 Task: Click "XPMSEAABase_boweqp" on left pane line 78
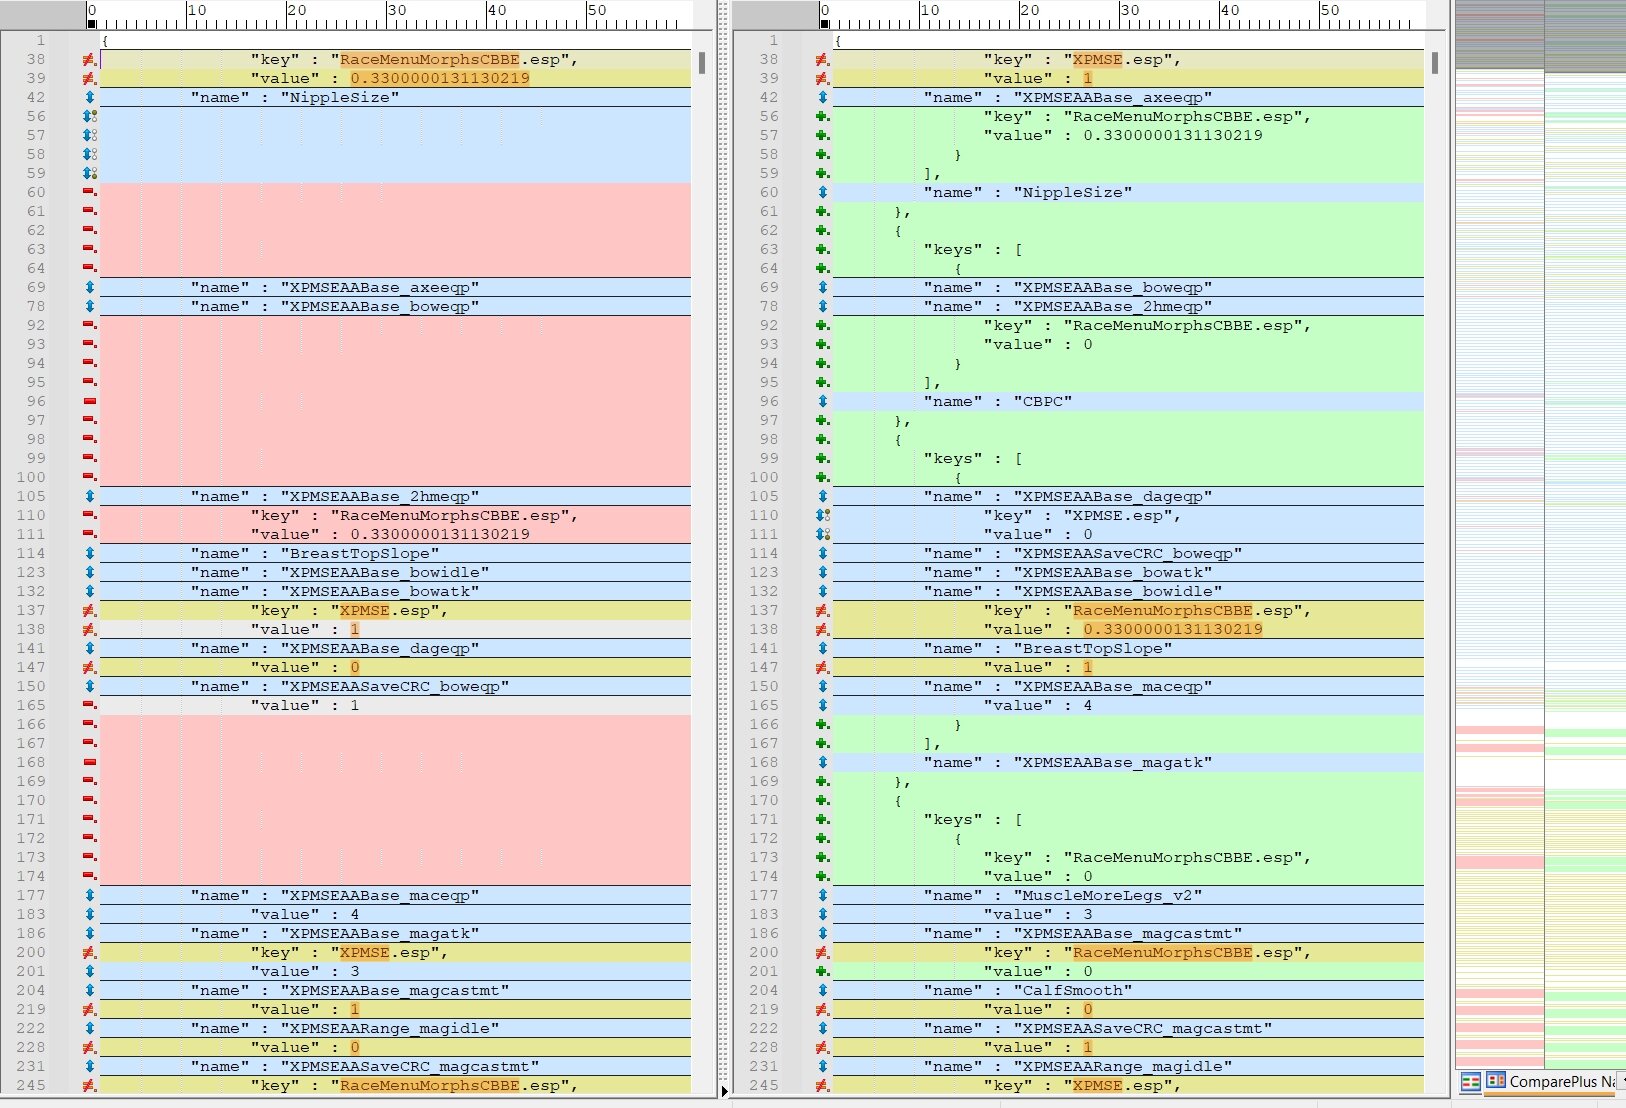click(380, 307)
